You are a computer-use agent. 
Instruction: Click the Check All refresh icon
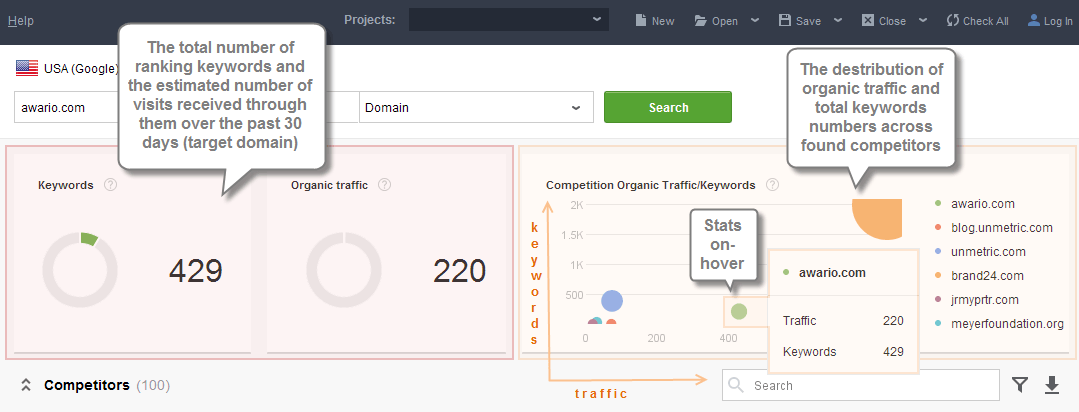pyautogui.click(x=952, y=20)
